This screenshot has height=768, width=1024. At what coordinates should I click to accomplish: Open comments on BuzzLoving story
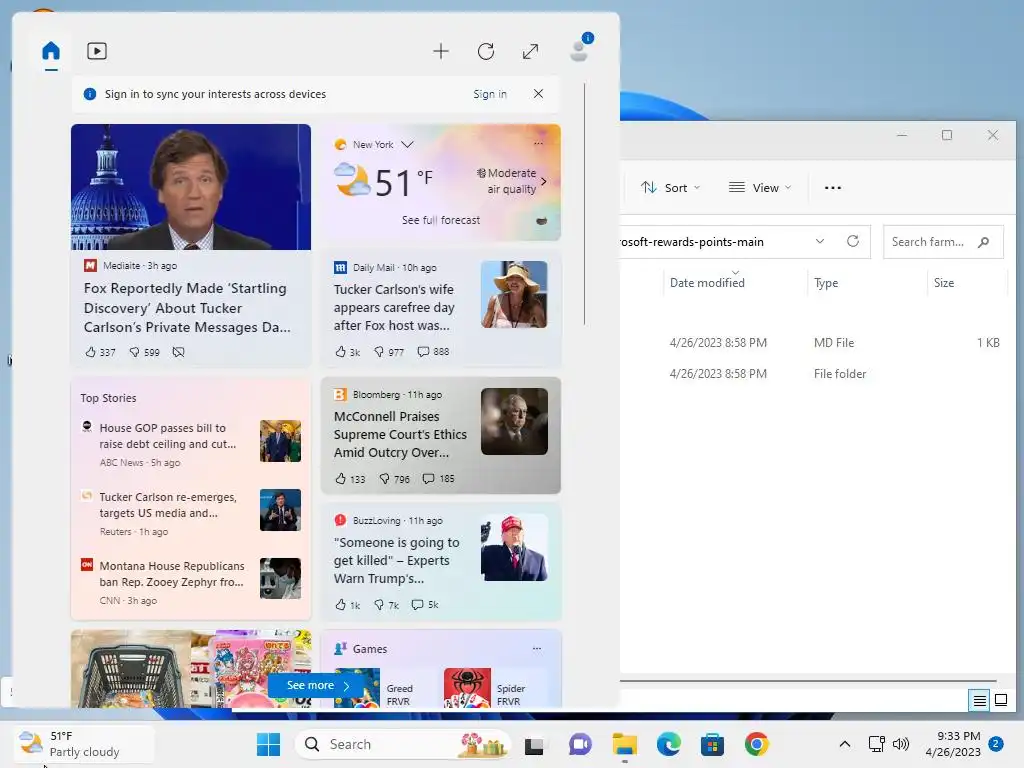point(425,605)
